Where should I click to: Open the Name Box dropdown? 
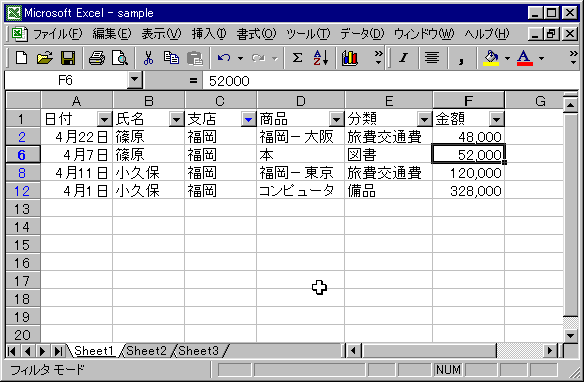[134, 80]
